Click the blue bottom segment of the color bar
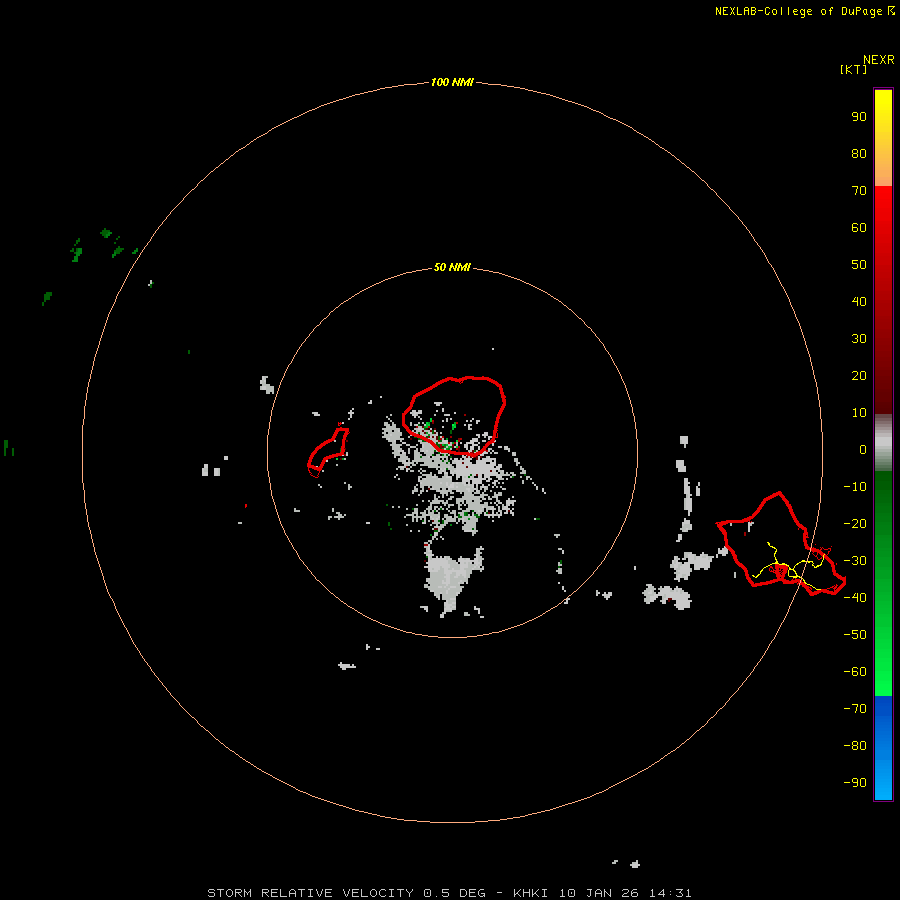The image size is (900, 900). tap(883, 748)
